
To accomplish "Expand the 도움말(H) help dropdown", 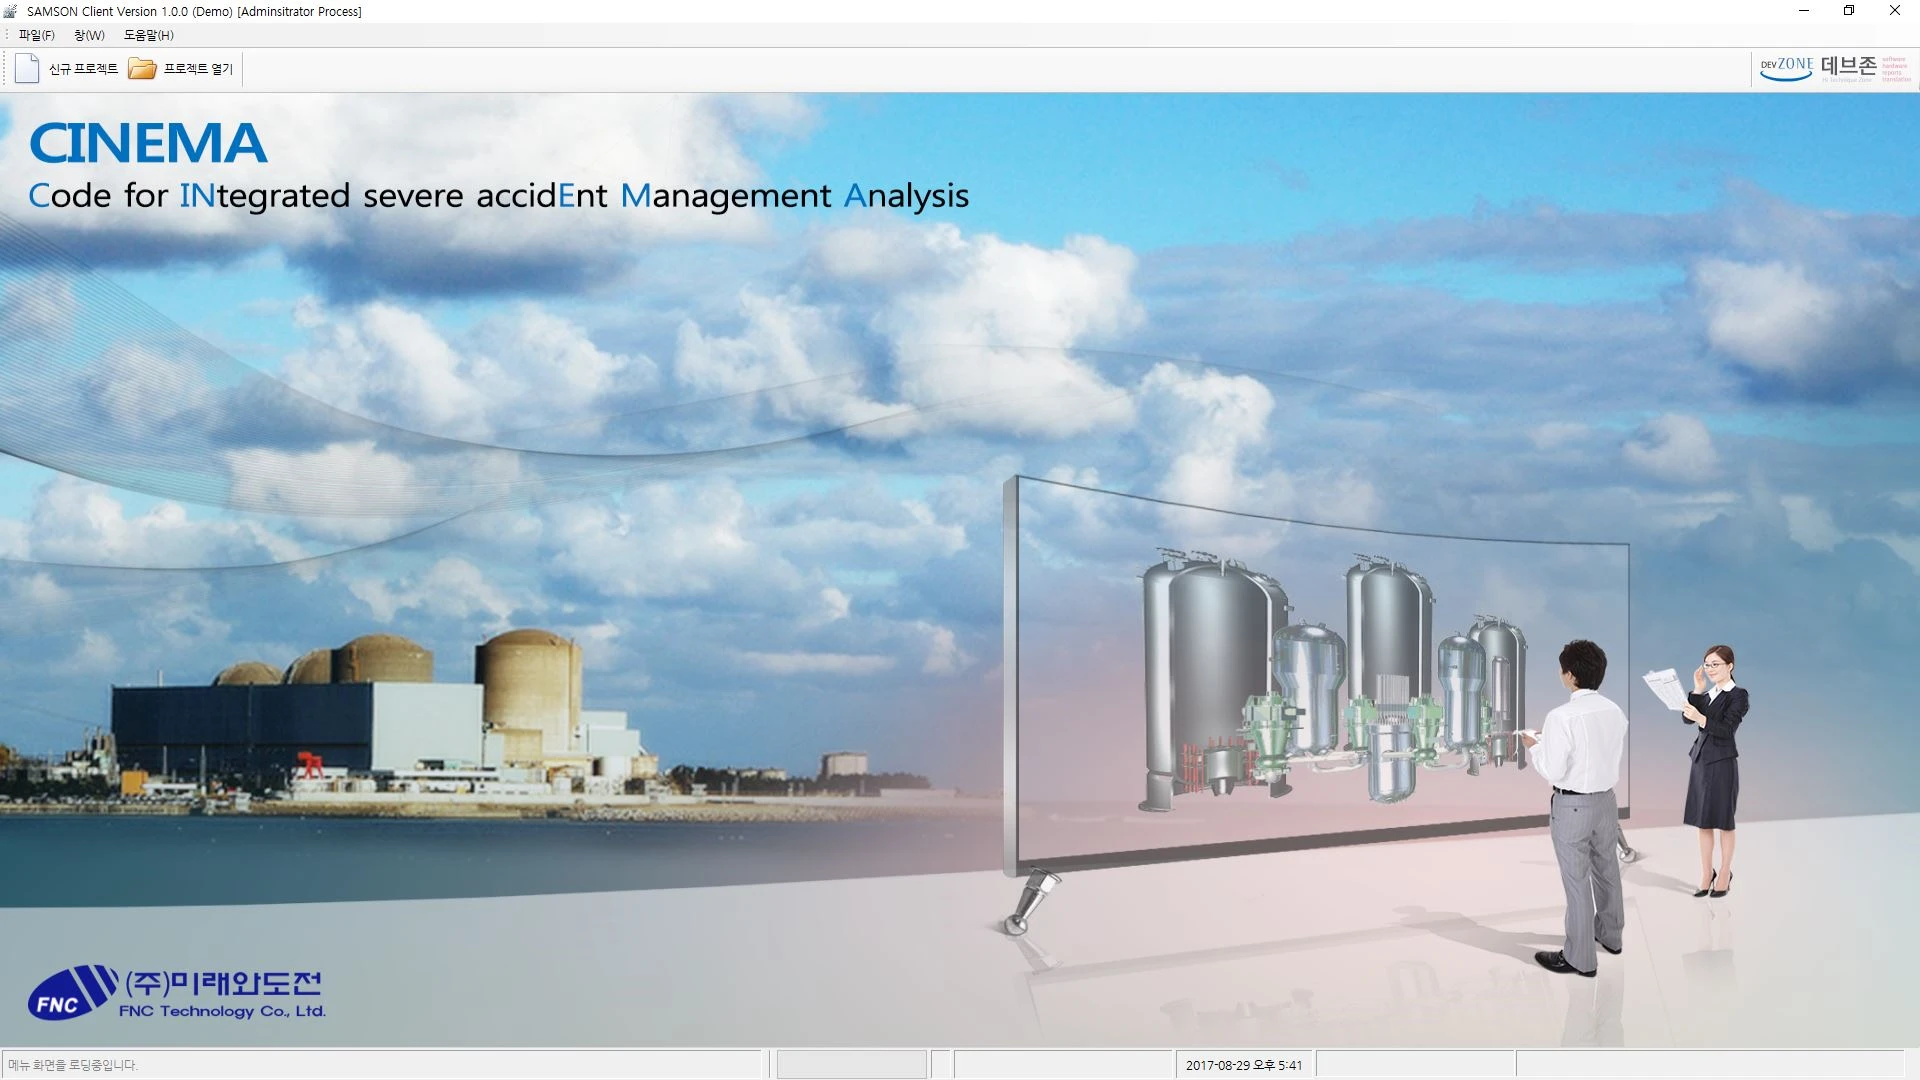I will pyautogui.click(x=148, y=36).
